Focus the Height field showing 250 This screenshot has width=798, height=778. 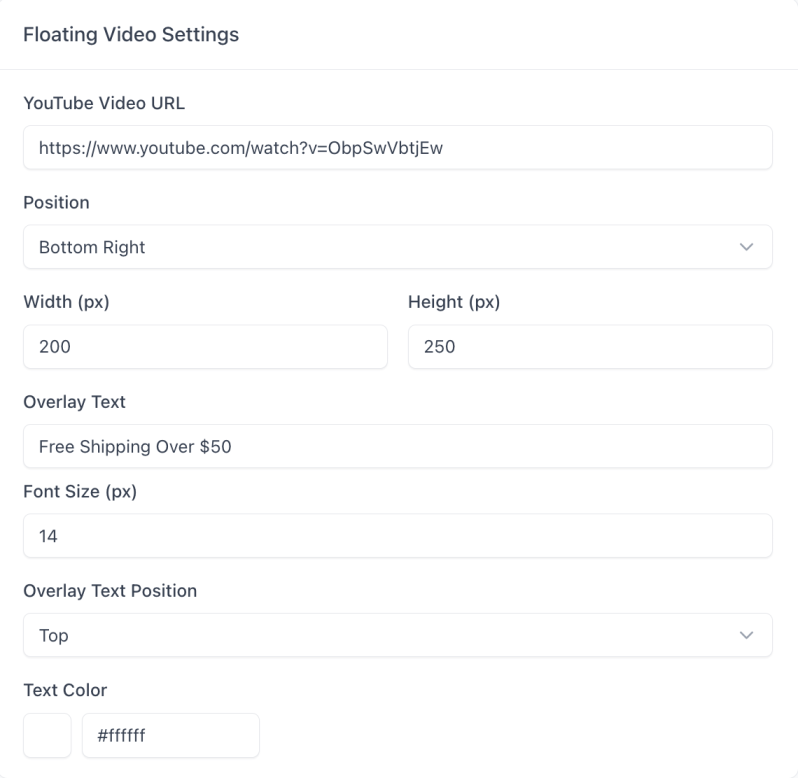590,347
